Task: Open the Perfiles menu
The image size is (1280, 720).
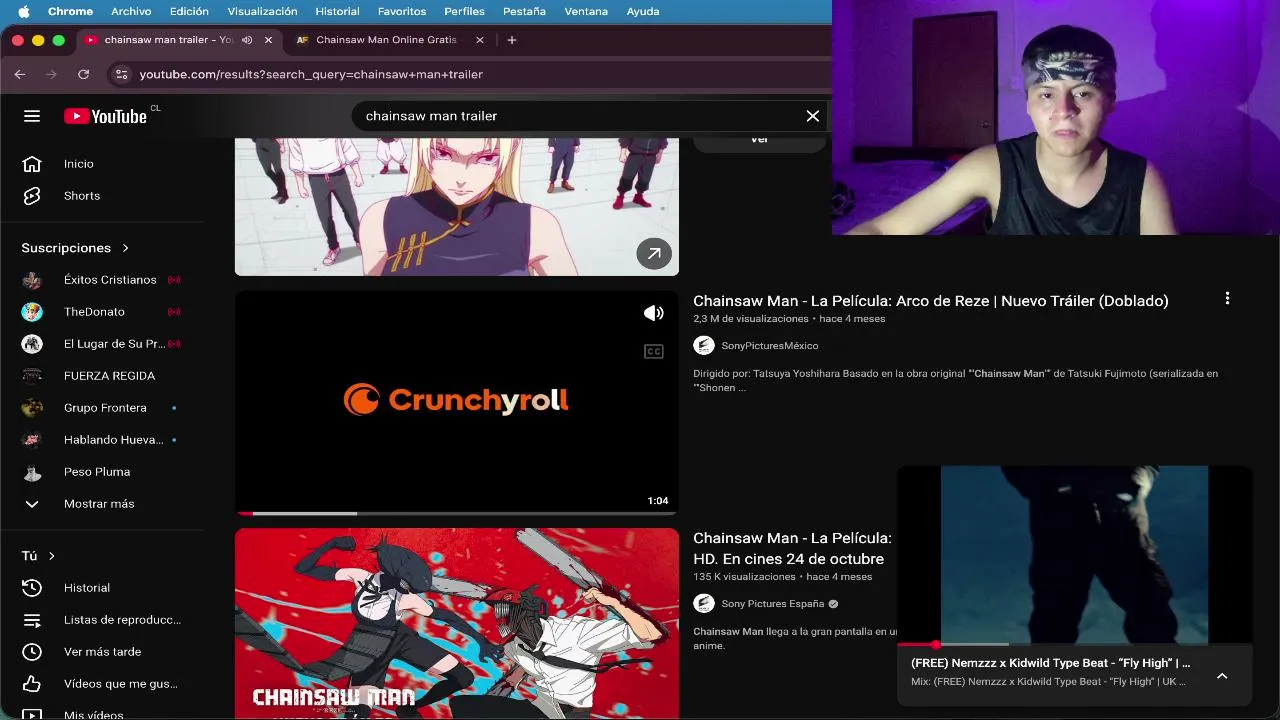Action: pos(464,11)
